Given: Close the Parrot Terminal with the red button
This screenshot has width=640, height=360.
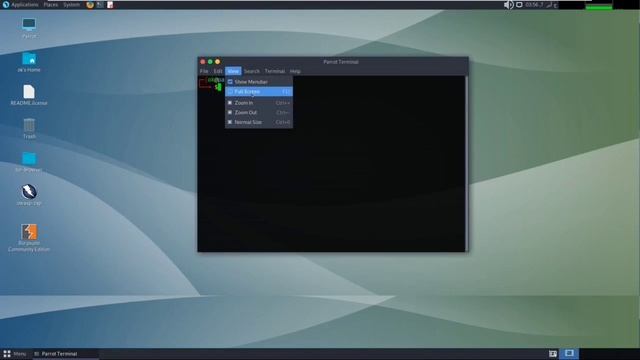Looking at the screenshot, I should [202, 62].
